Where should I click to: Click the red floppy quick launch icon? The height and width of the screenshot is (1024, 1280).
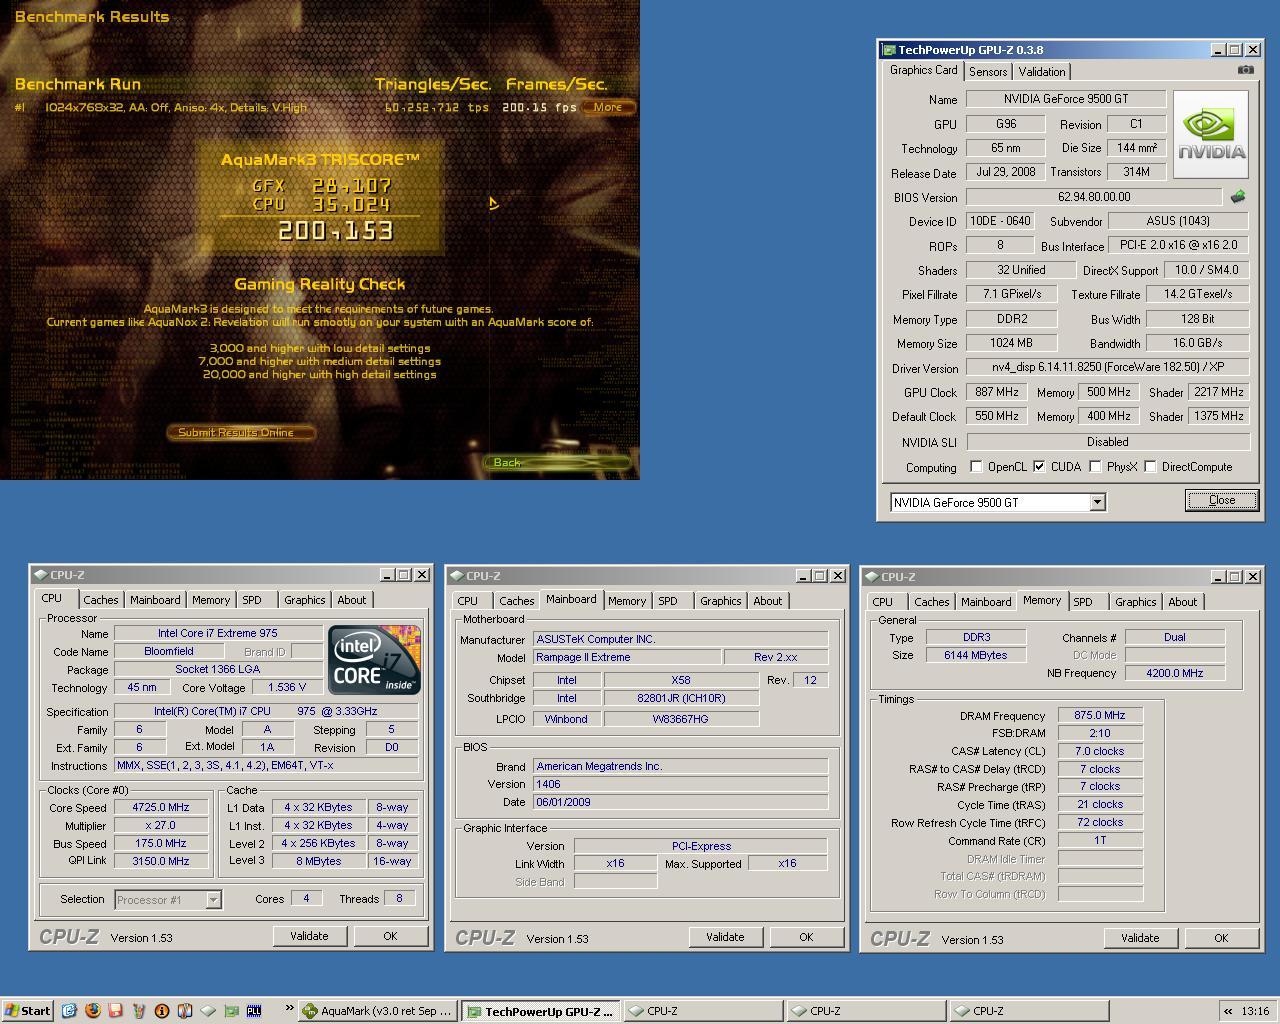click(116, 1011)
